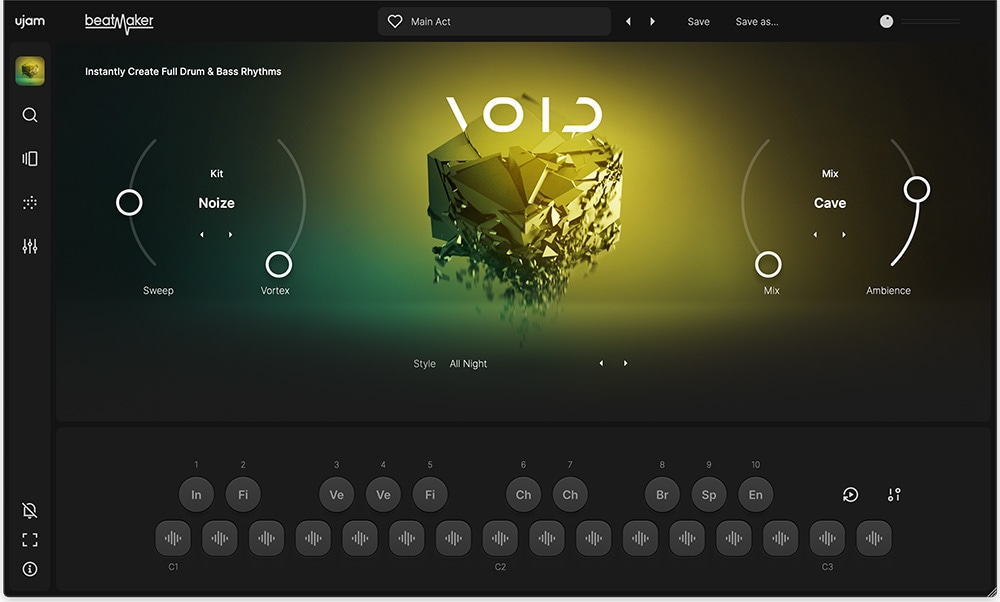The image size is (1000, 602).
Task: Select previous Mix preset with left arrow
Action: point(815,235)
